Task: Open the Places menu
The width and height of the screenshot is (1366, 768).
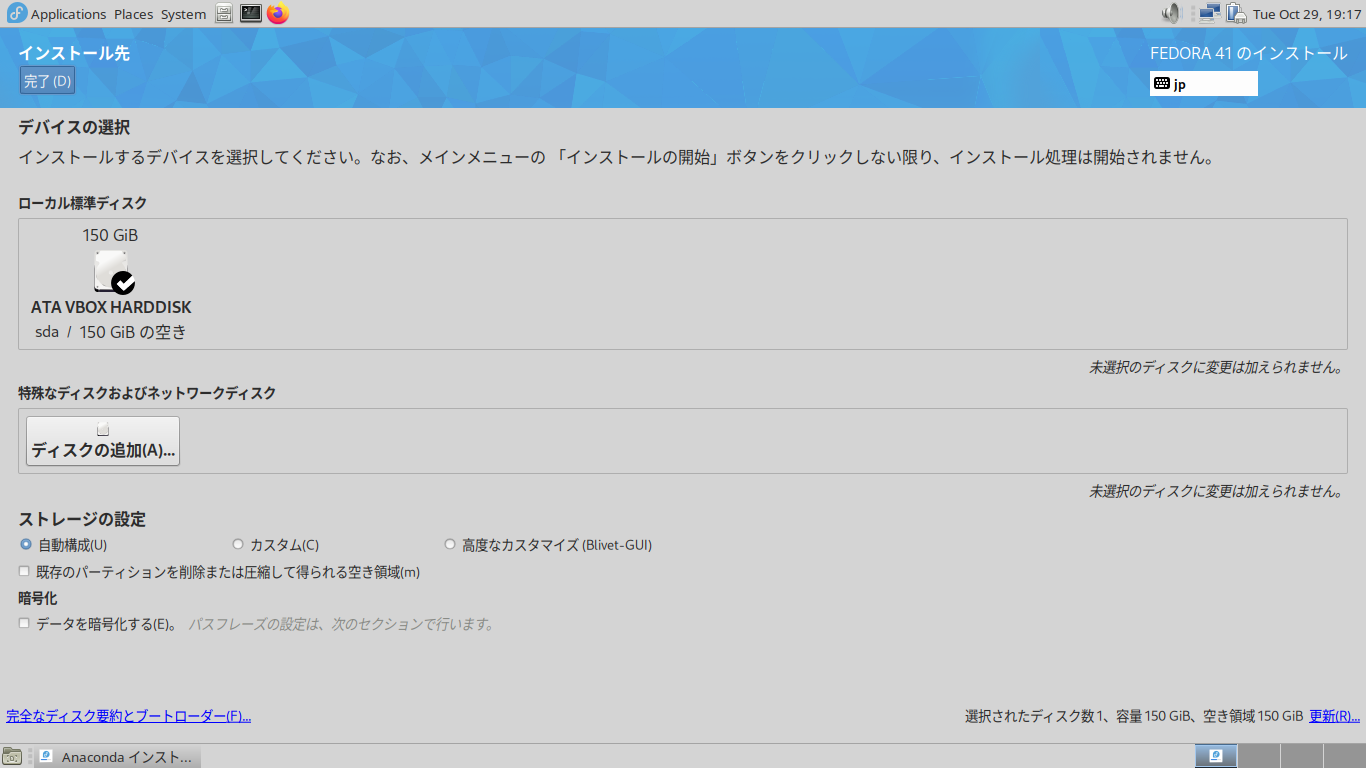Action: (x=133, y=14)
